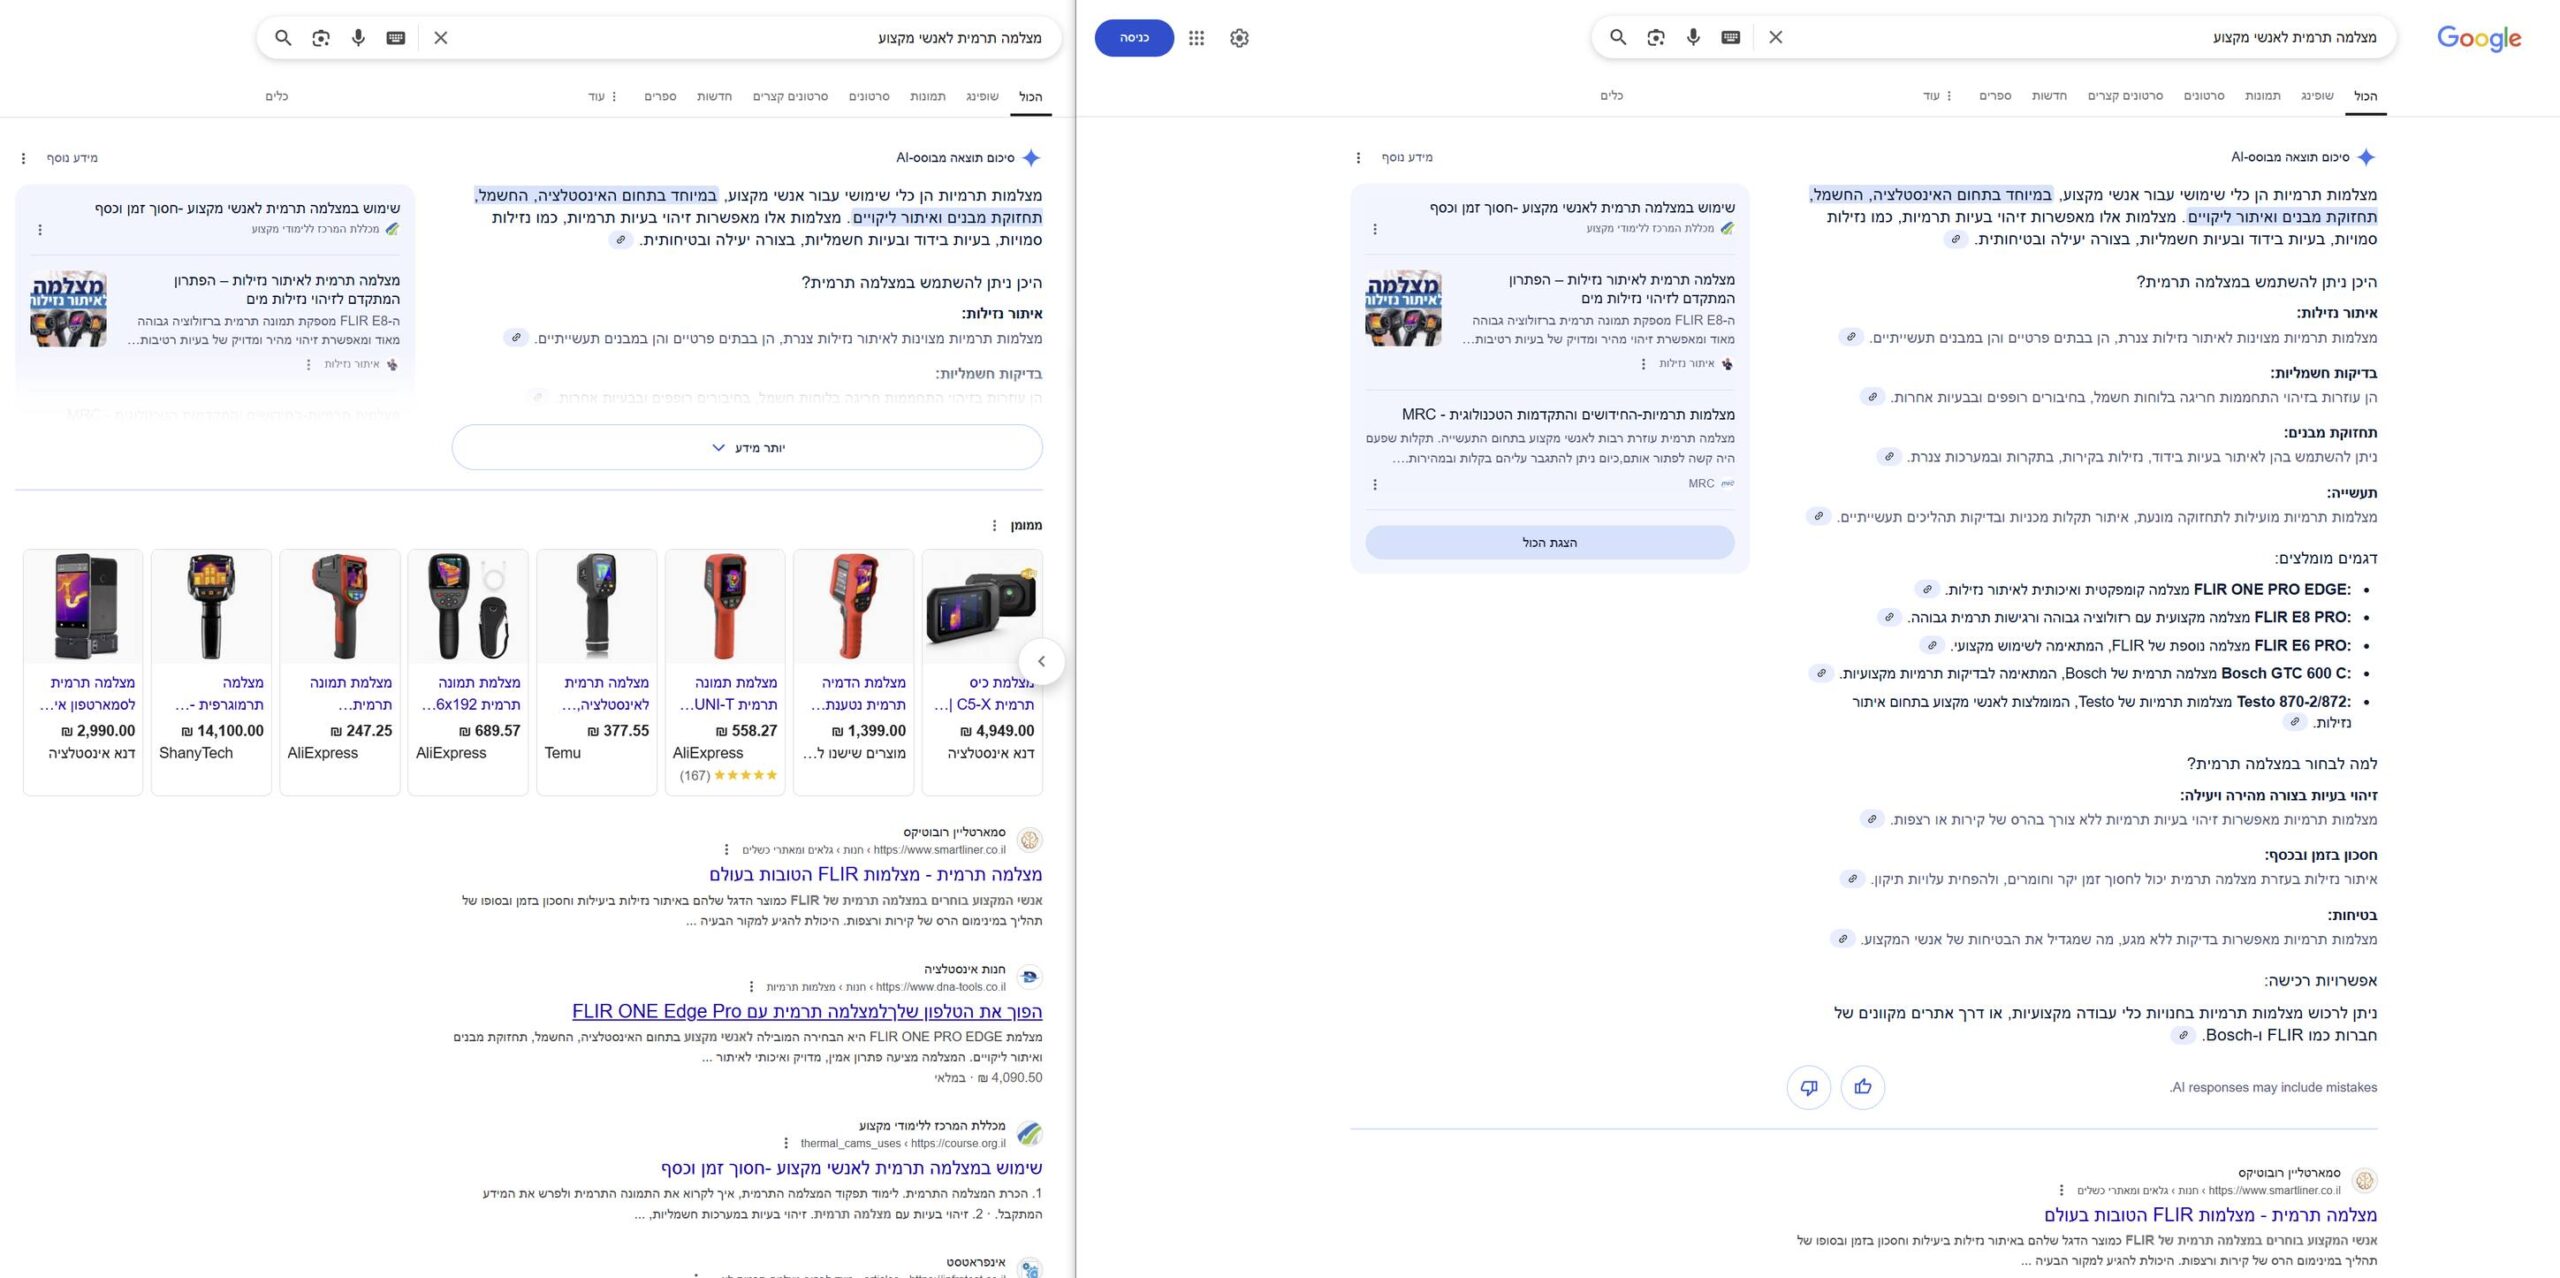Click the voice search microphone in right search bar
Viewport: 2560px width, 1278px height.
1693,37
